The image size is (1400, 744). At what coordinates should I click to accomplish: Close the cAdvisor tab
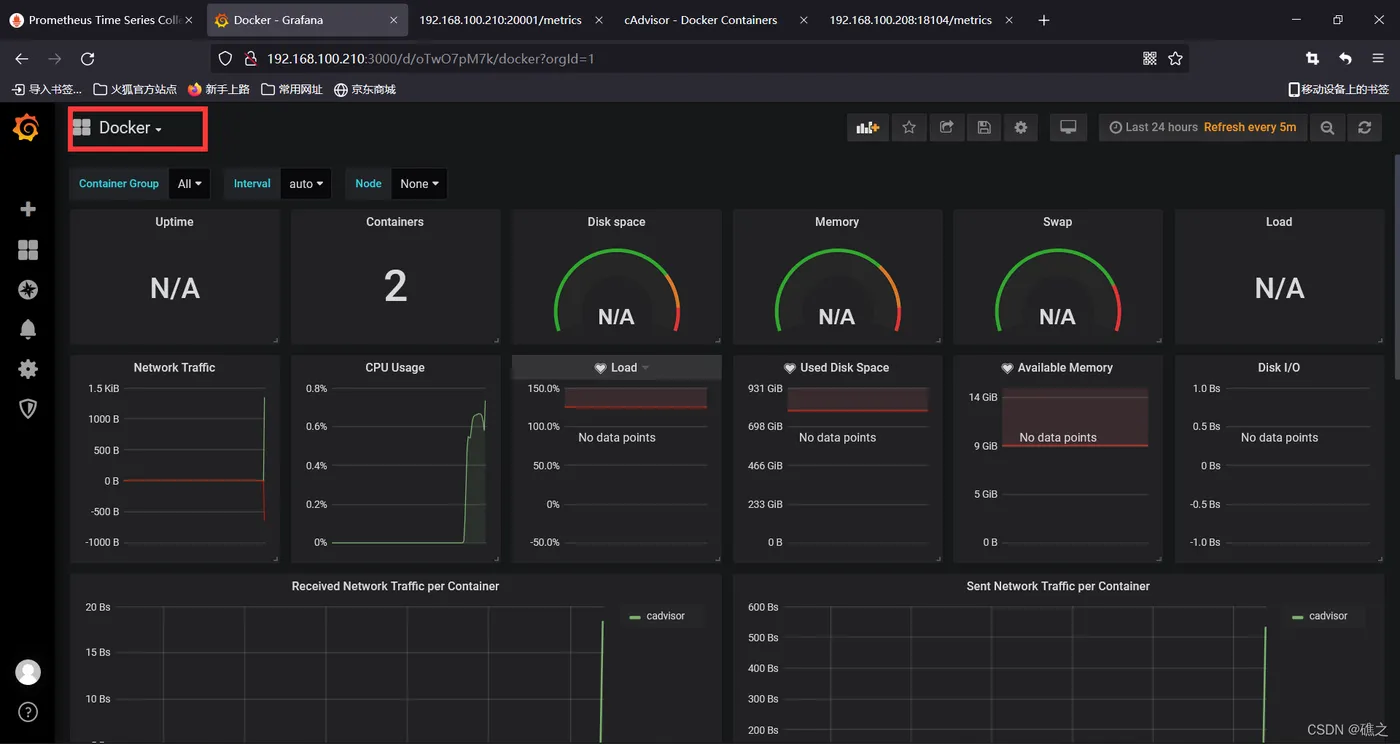[x=804, y=20]
